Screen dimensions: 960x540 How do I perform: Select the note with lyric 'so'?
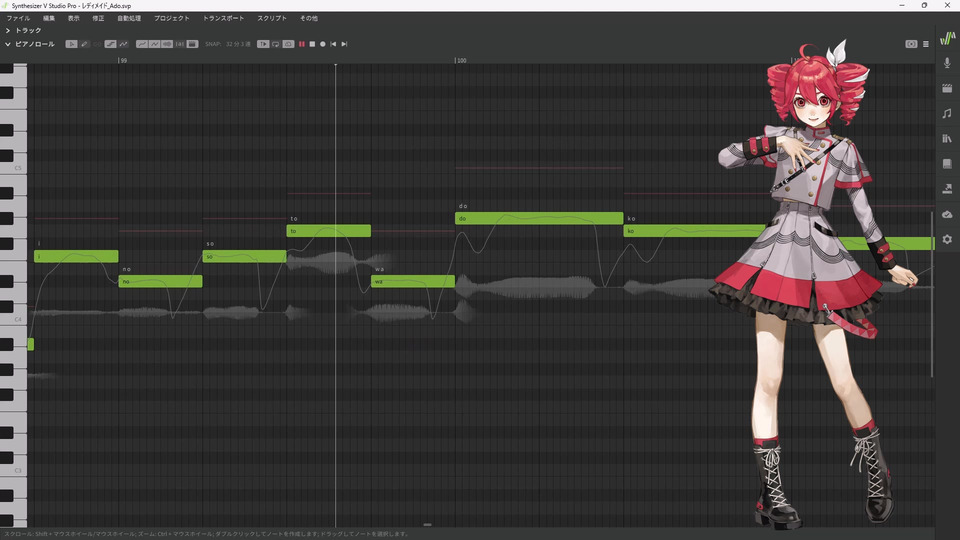tap(244, 256)
